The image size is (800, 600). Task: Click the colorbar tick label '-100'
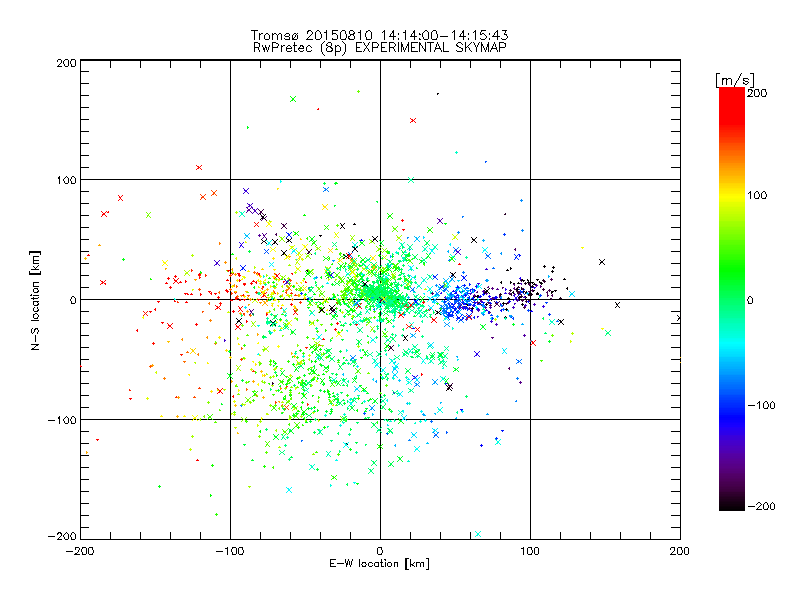761,405
